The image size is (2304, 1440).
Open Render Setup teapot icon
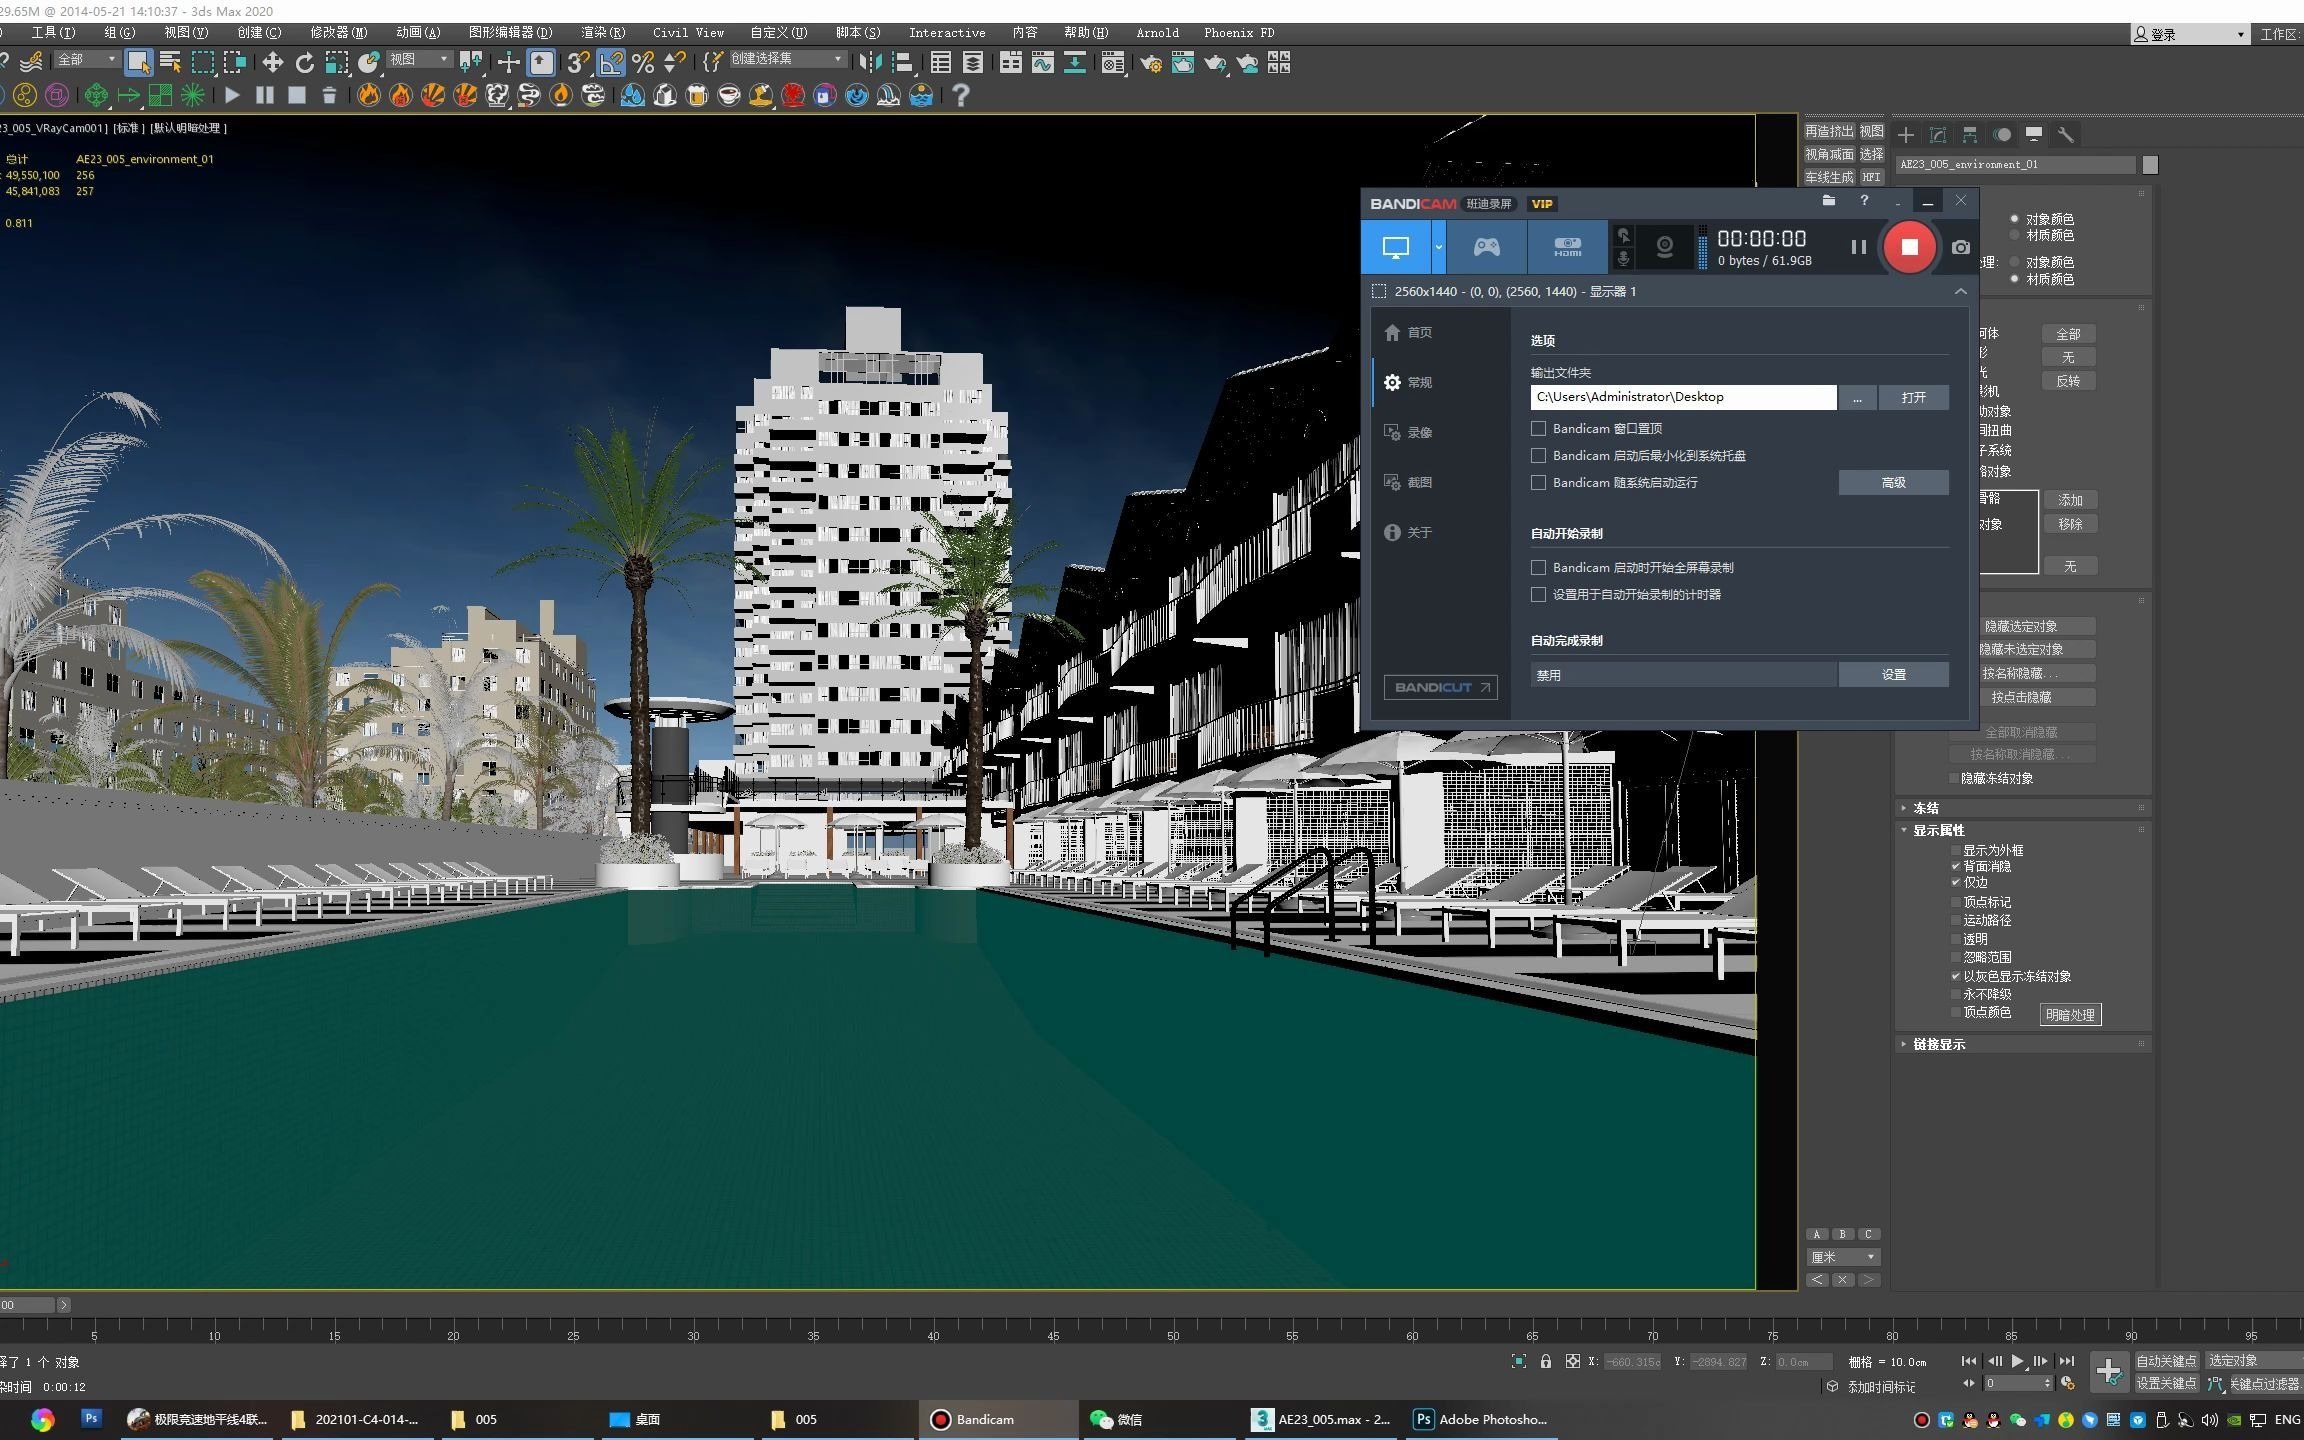(x=1151, y=63)
